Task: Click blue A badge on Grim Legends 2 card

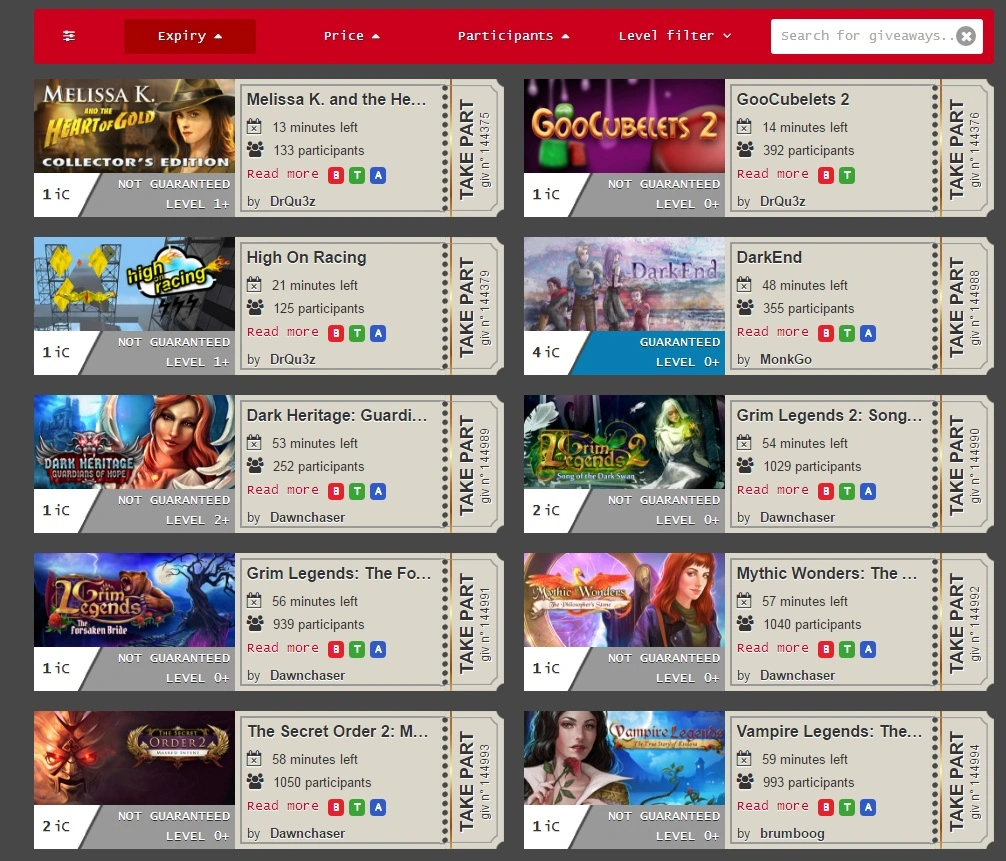Action: (x=868, y=491)
